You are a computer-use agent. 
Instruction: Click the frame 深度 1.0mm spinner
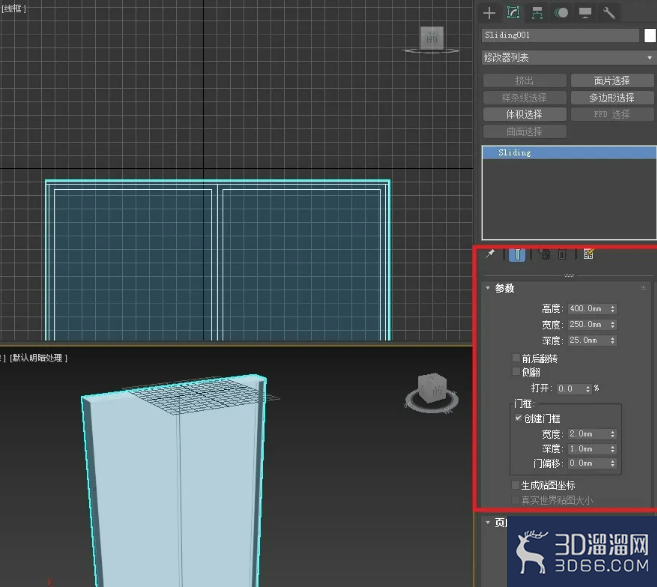[613, 449]
